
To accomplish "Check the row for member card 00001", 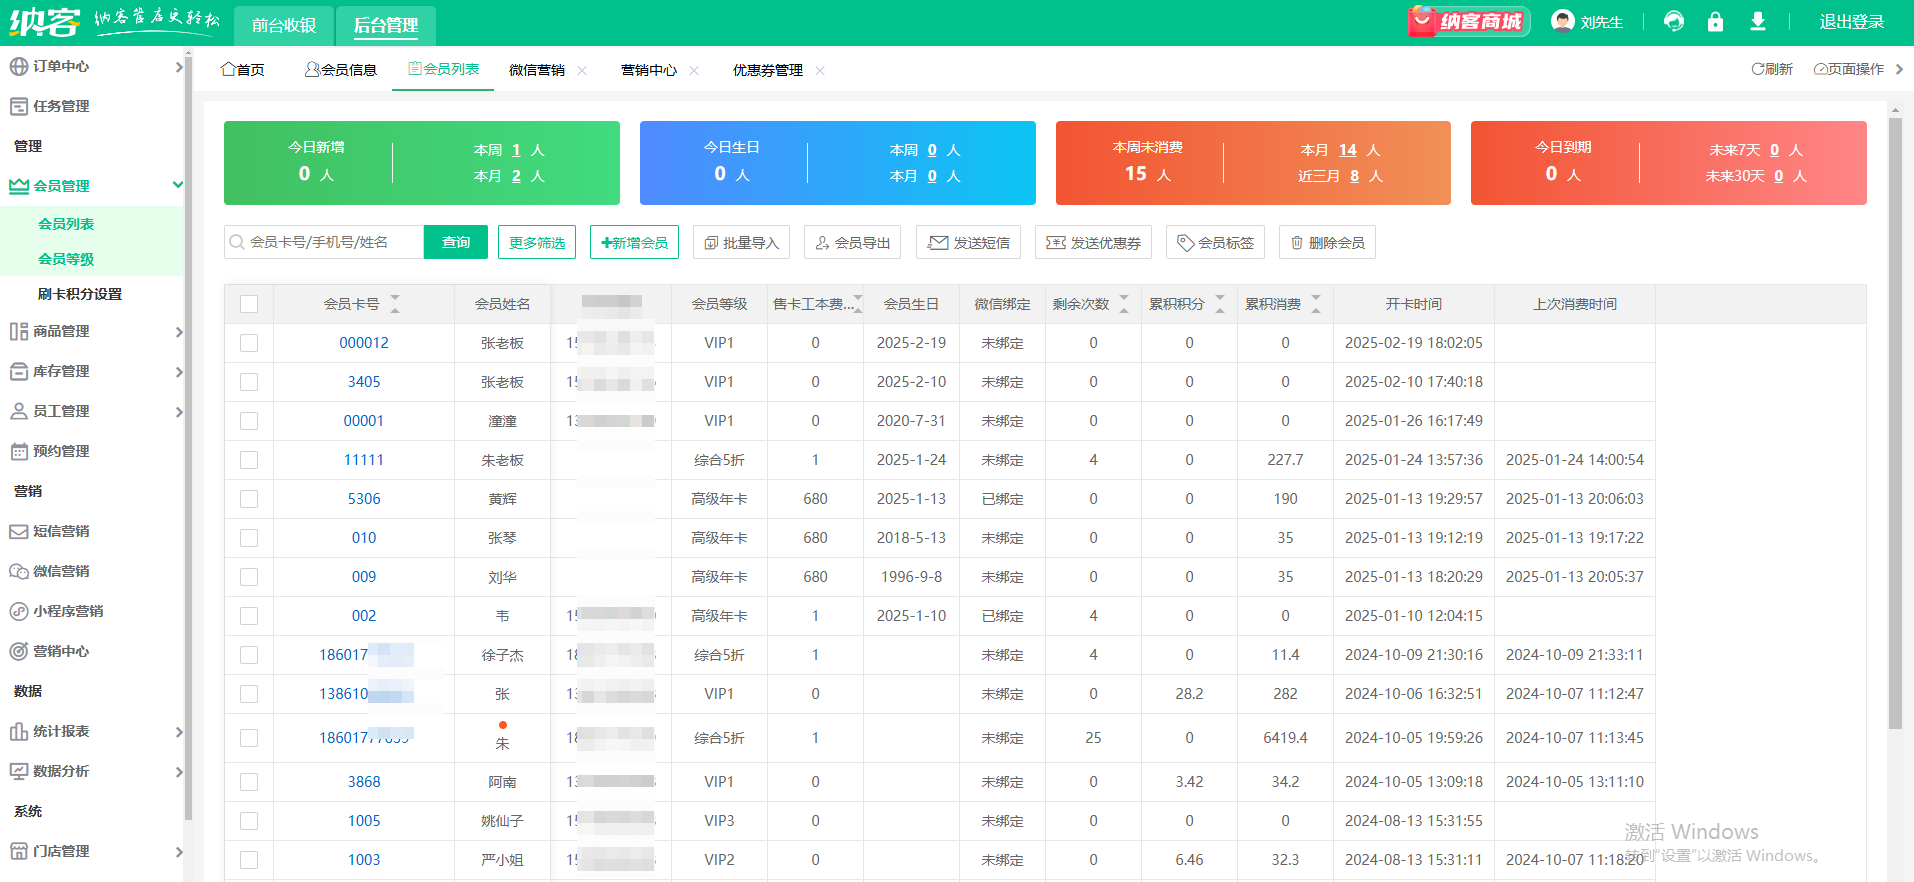I will coord(249,421).
